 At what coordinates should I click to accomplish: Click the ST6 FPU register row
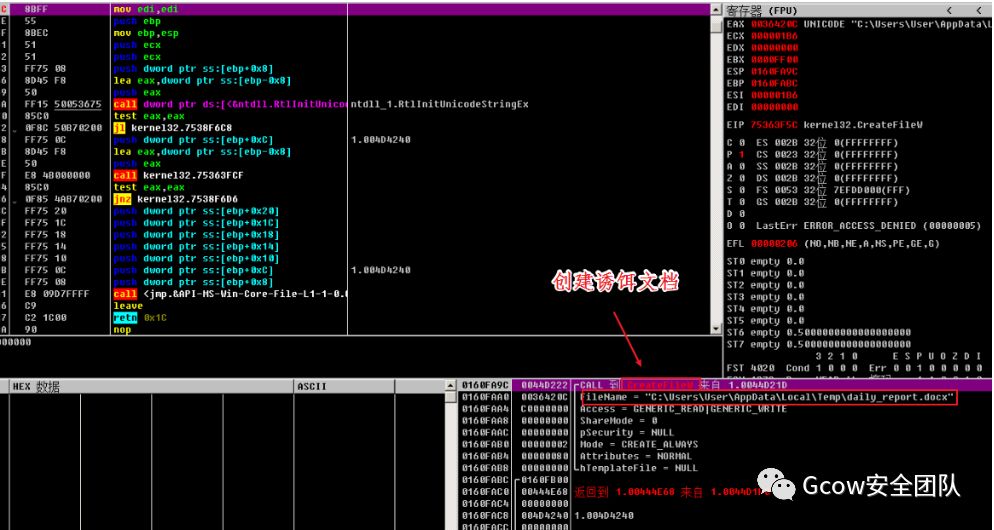(x=819, y=333)
